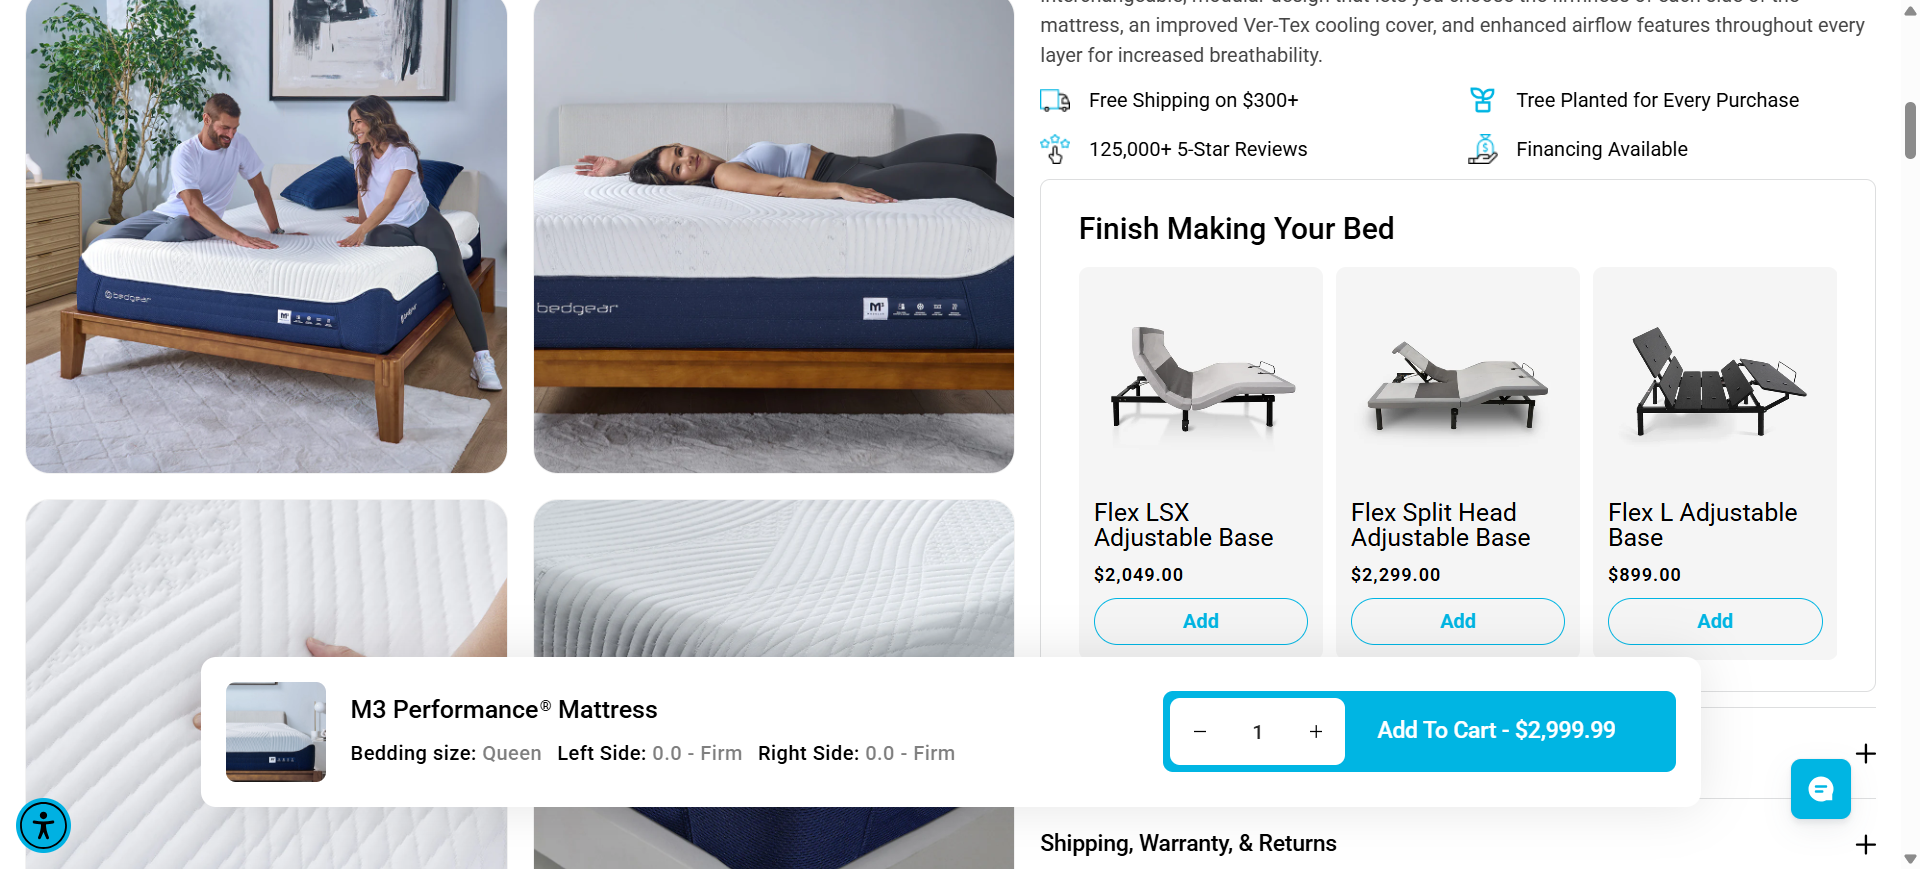1920x869 pixels.
Task: Add Flex L Adjustable Base
Action: pos(1715,621)
